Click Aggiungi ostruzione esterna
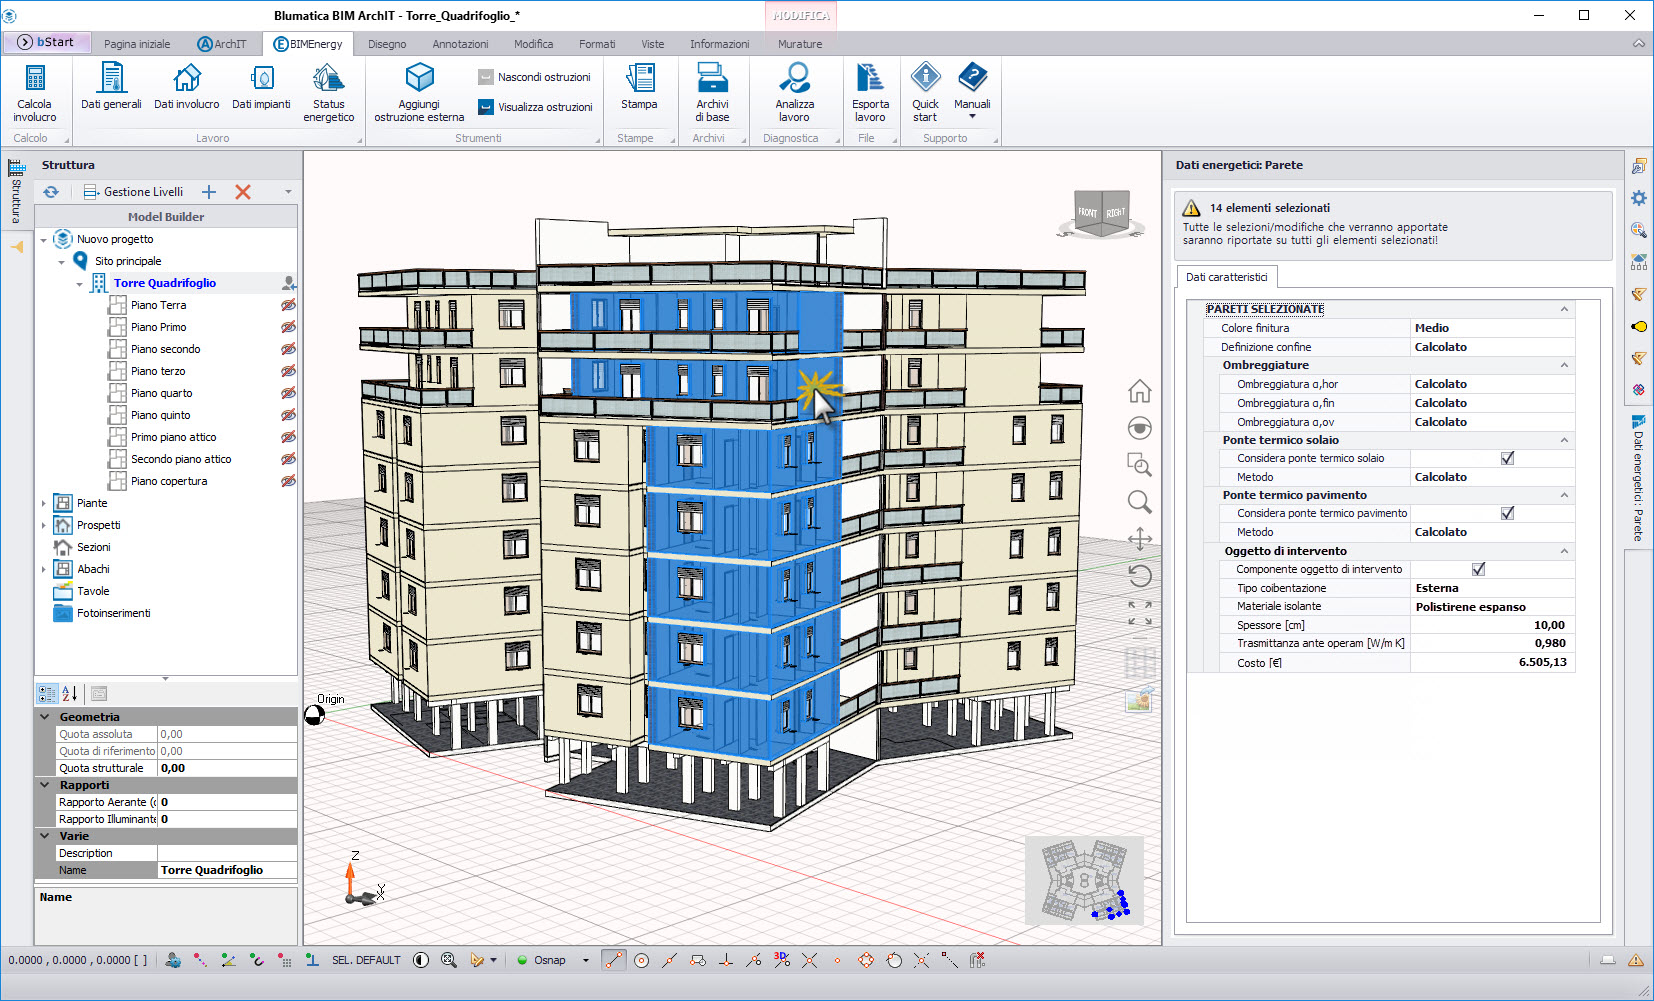Image resolution: width=1654 pixels, height=1001 pixels. click(x=419, y=93)
